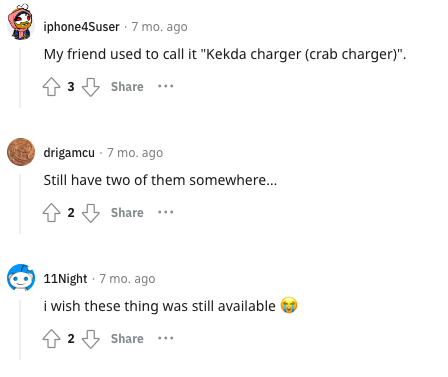Collapse 11Night's comment thread line
Image resolution: width=448 pixels, height=377 pixels.
tap(20, 330)
